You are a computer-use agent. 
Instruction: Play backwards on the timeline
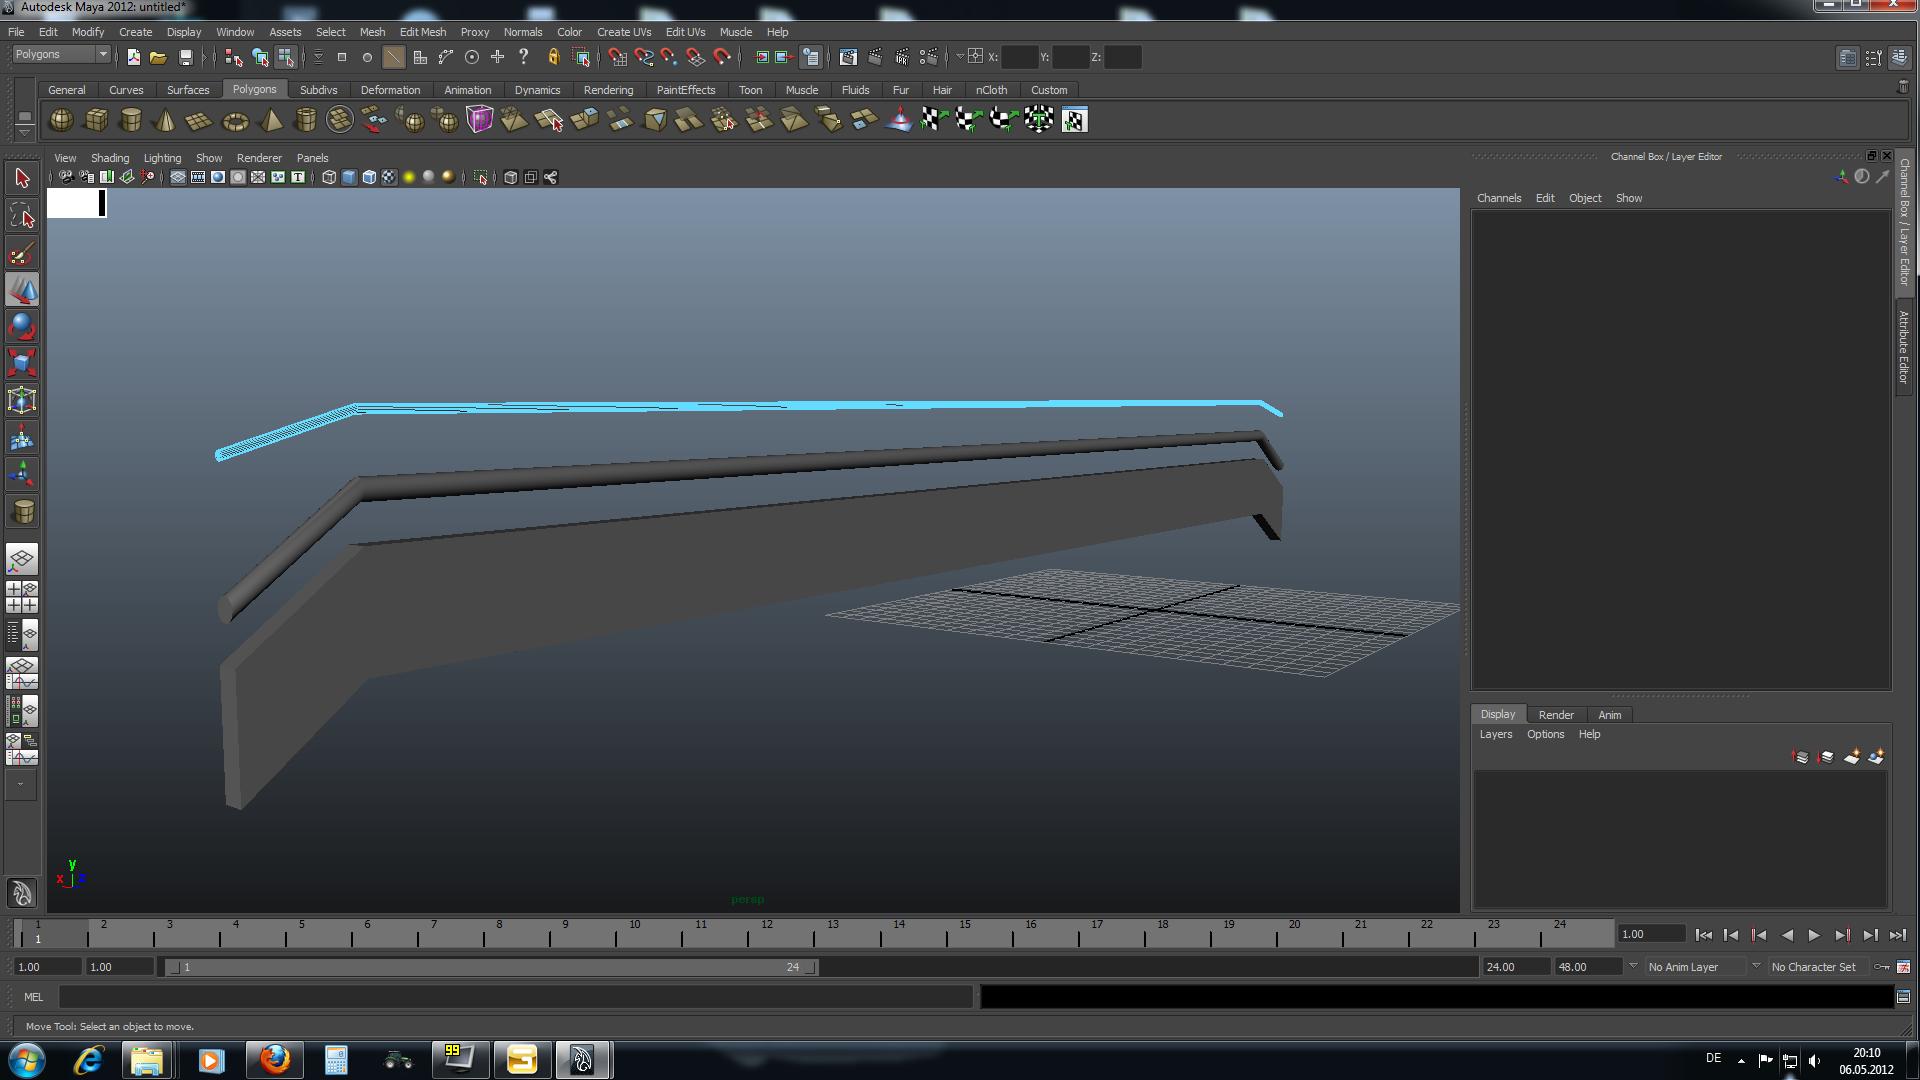point(1787,935)
